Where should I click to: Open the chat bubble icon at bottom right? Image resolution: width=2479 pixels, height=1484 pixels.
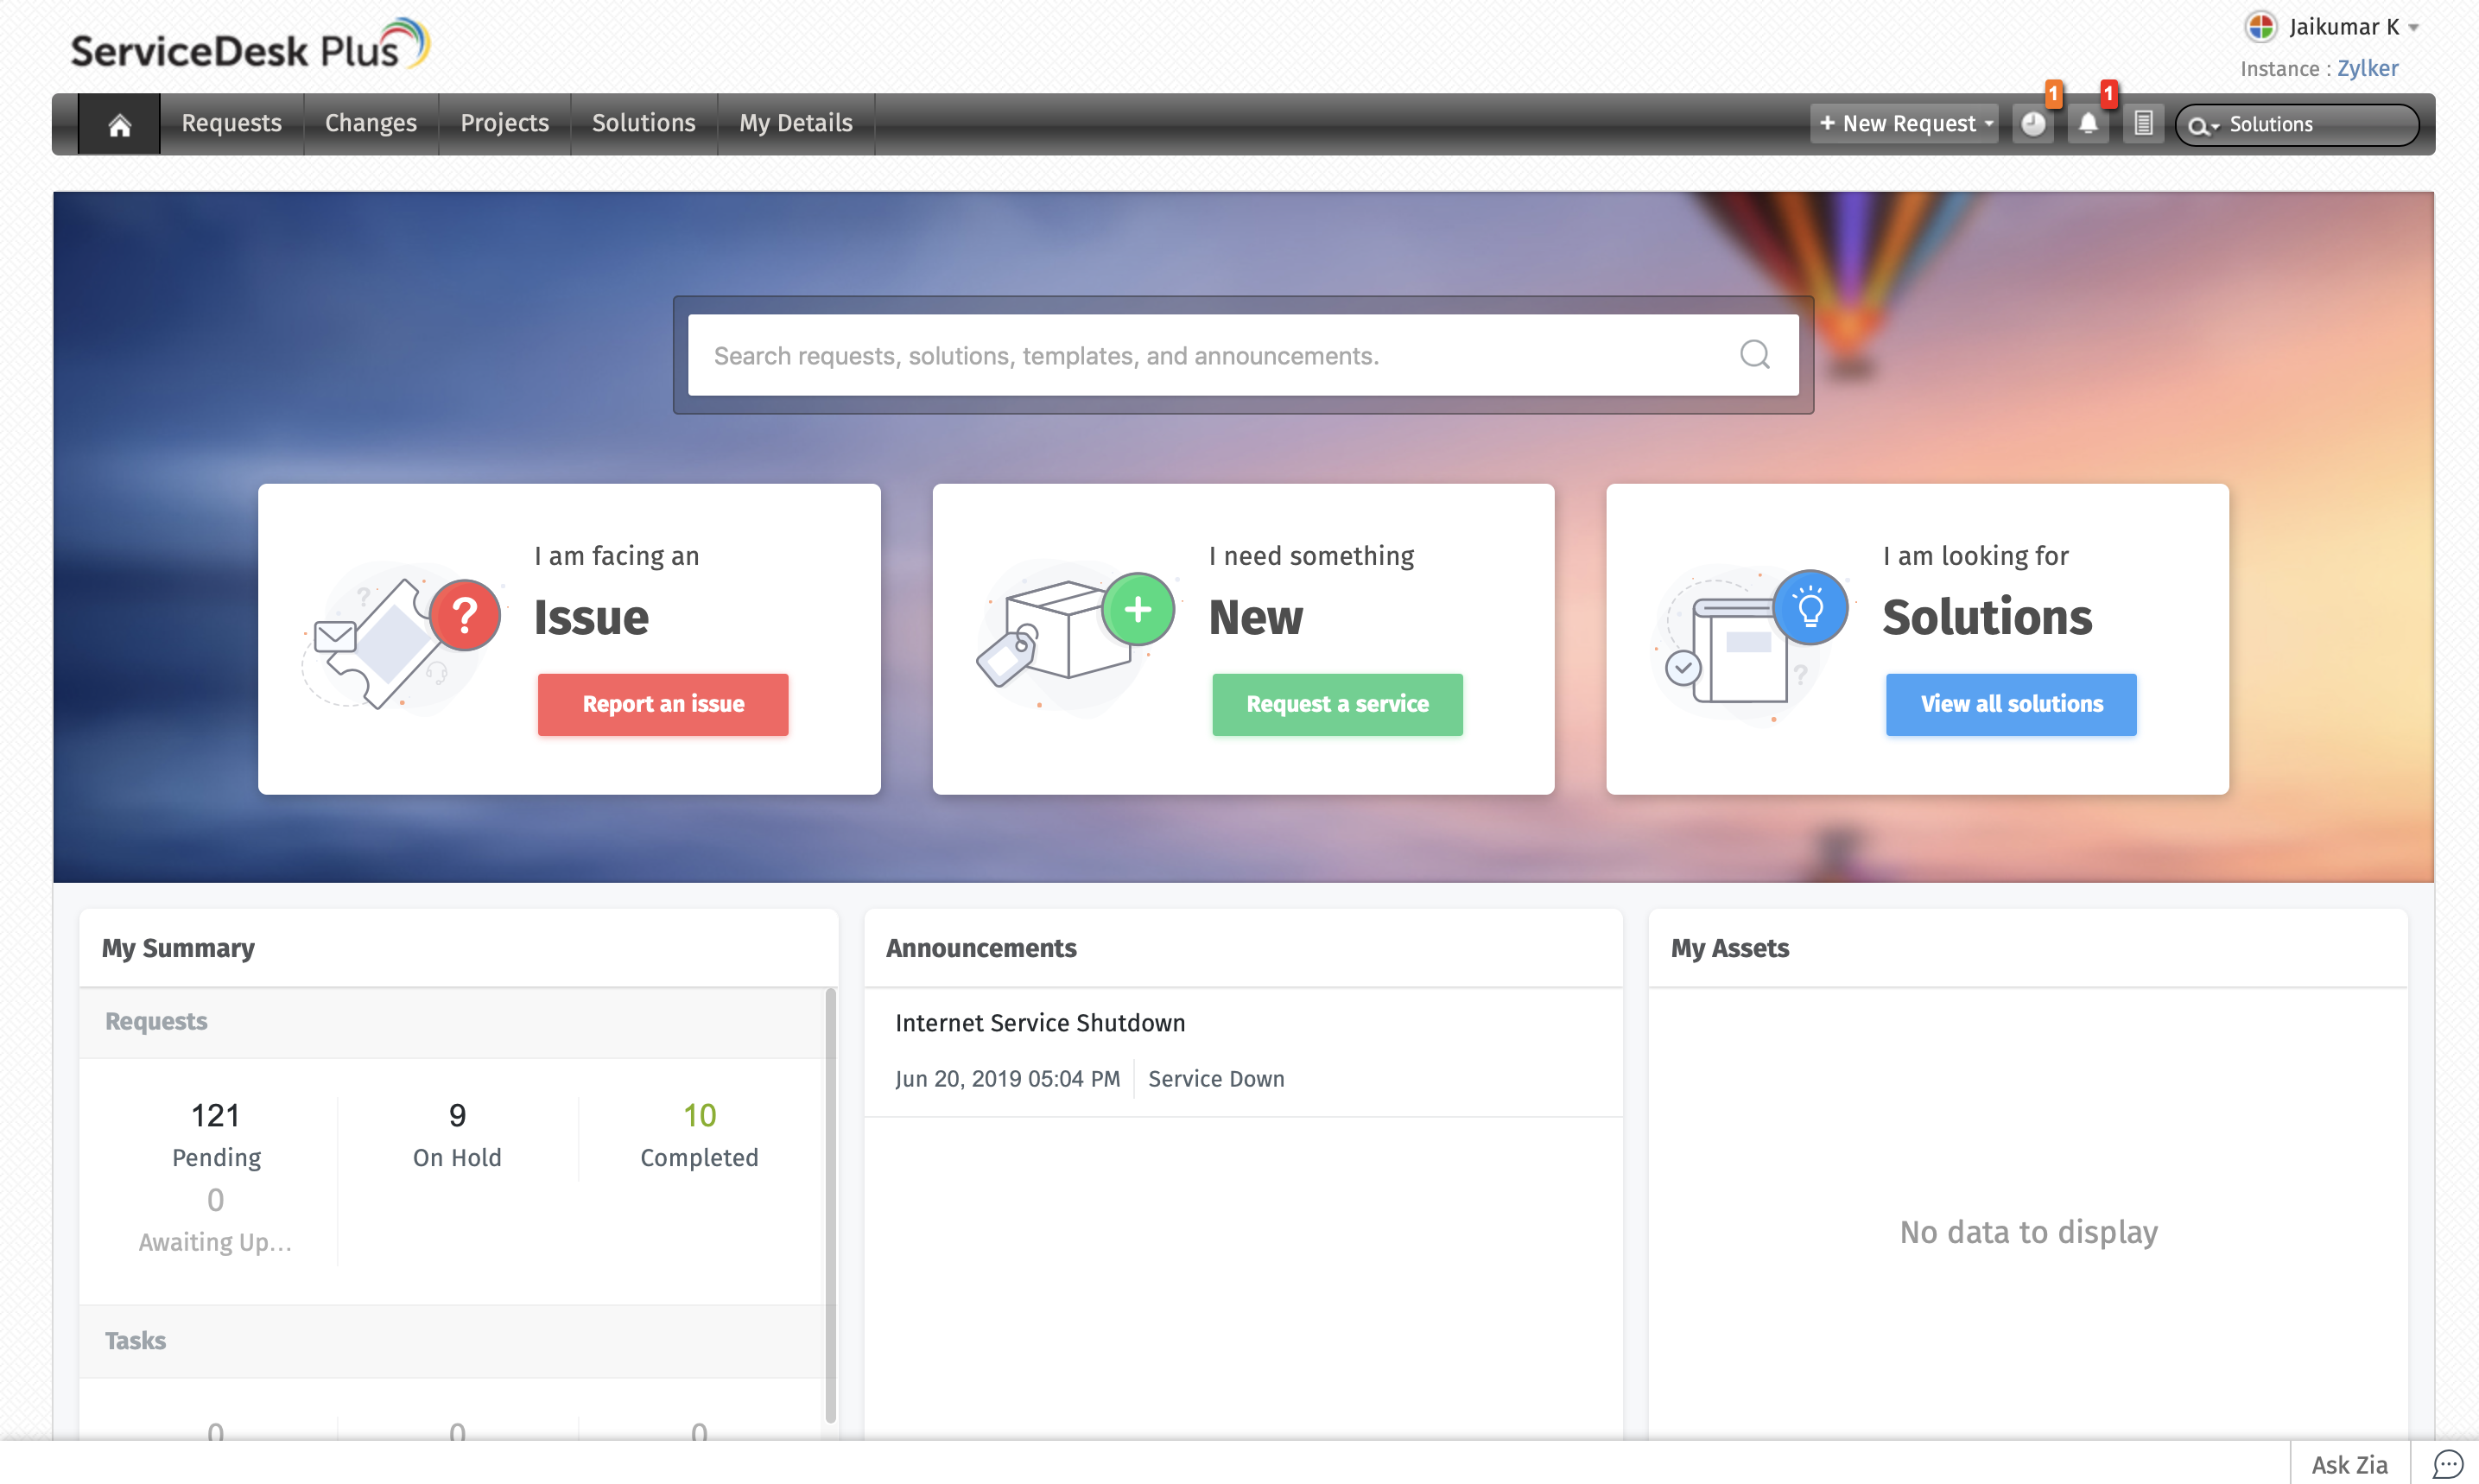click(2446, 1464)
